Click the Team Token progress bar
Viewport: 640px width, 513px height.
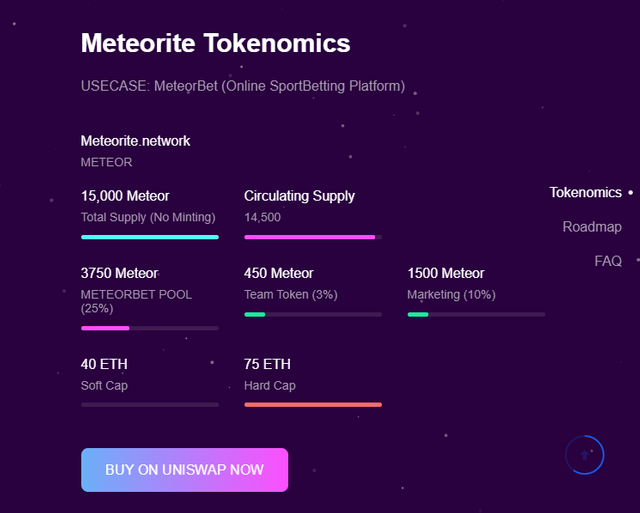coord(313,315)
